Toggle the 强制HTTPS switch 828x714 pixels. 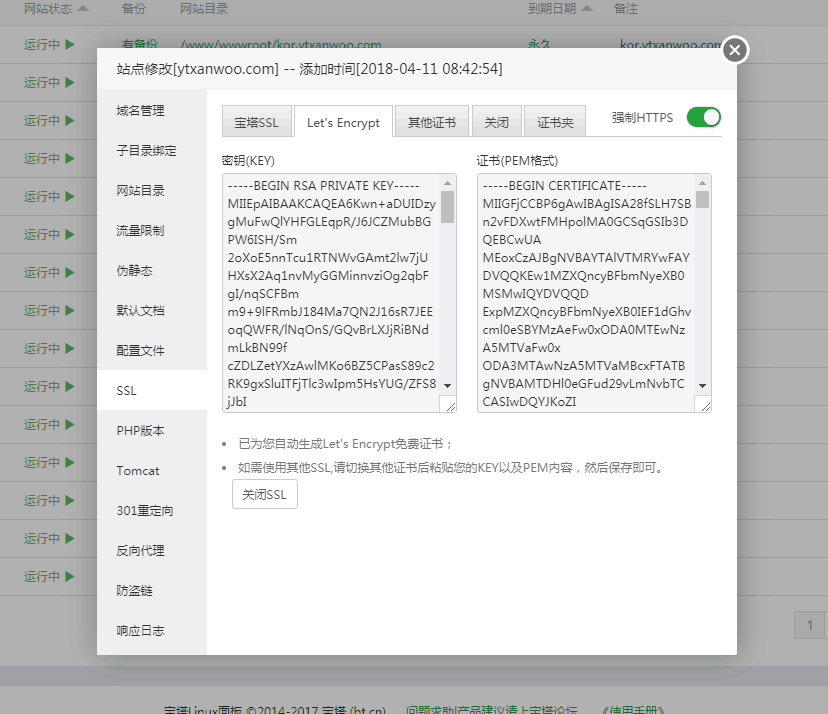[x=703, y=118]
